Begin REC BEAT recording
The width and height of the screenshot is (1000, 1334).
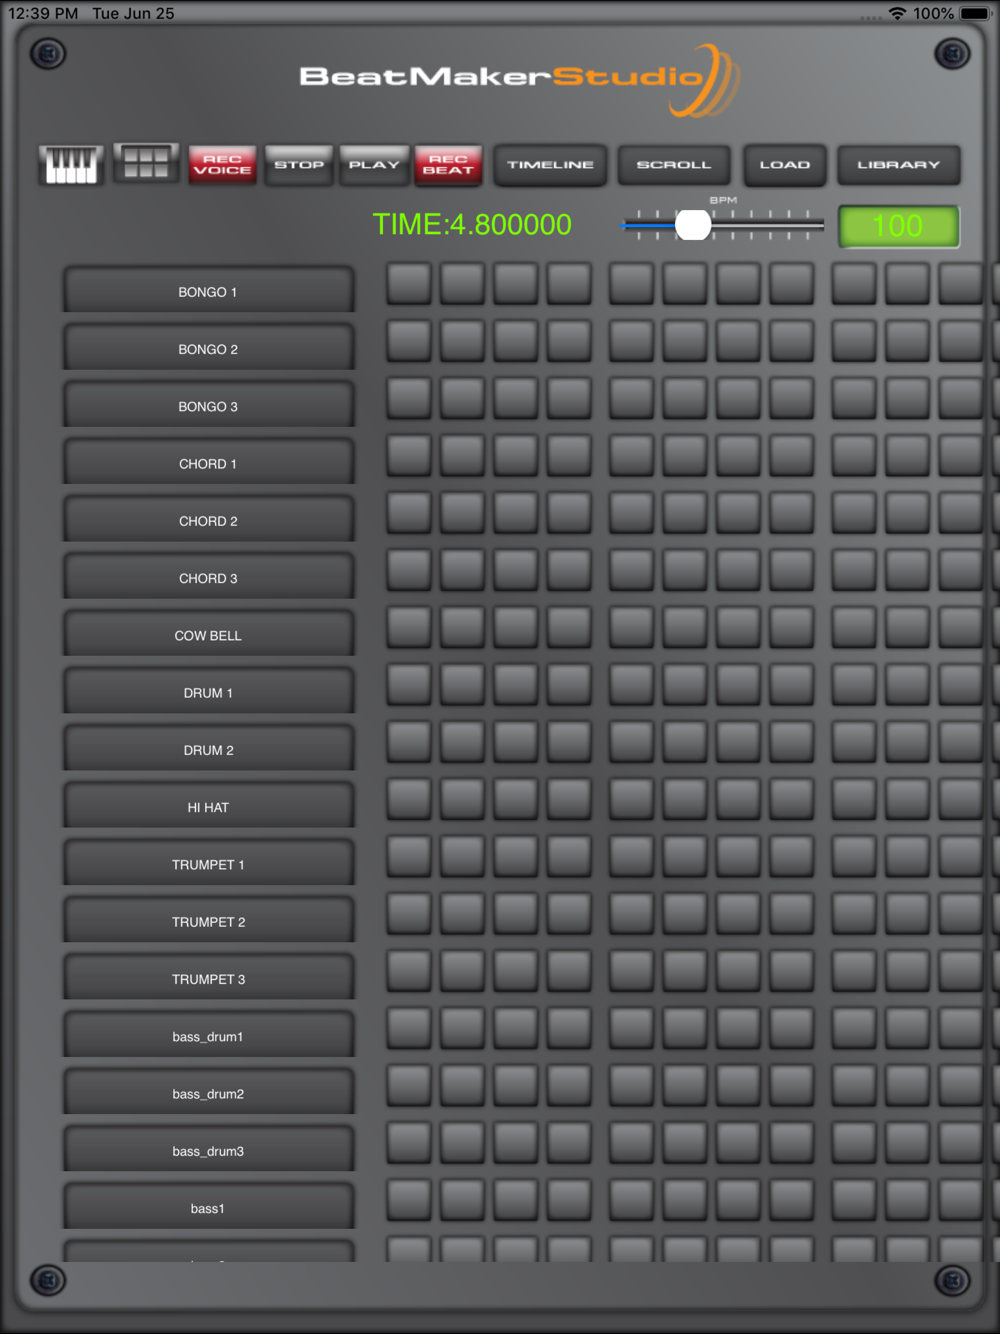coord(448,165)
